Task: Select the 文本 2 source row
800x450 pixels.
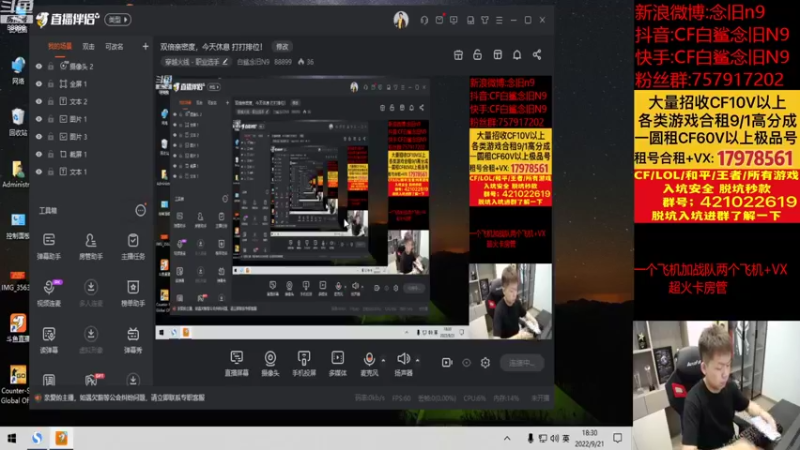Action: point(92,102)
